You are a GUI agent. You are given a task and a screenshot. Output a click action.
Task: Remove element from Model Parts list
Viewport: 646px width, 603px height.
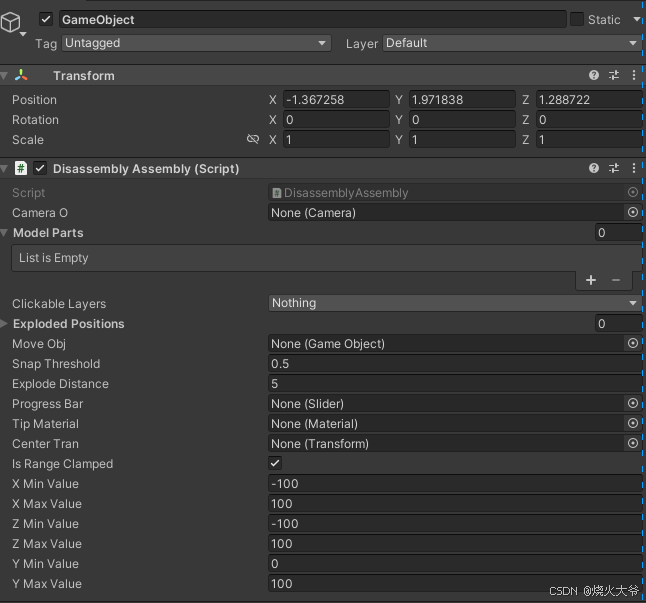pos(616,280)
